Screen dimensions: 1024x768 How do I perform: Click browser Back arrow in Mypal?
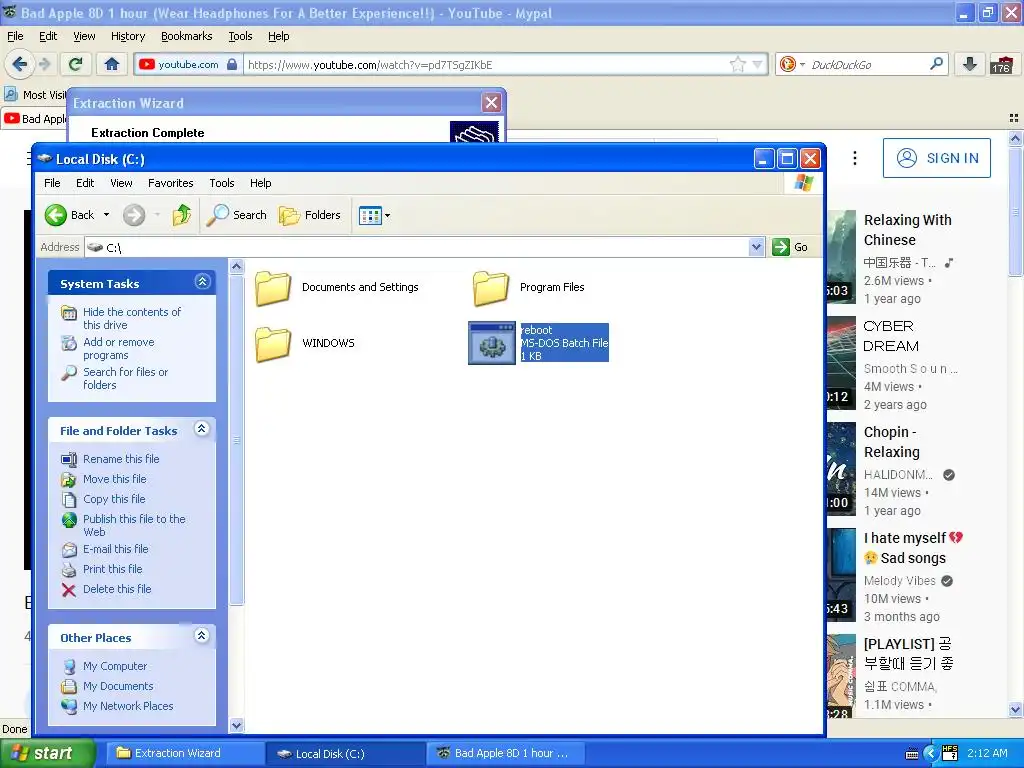coord(19,64)
